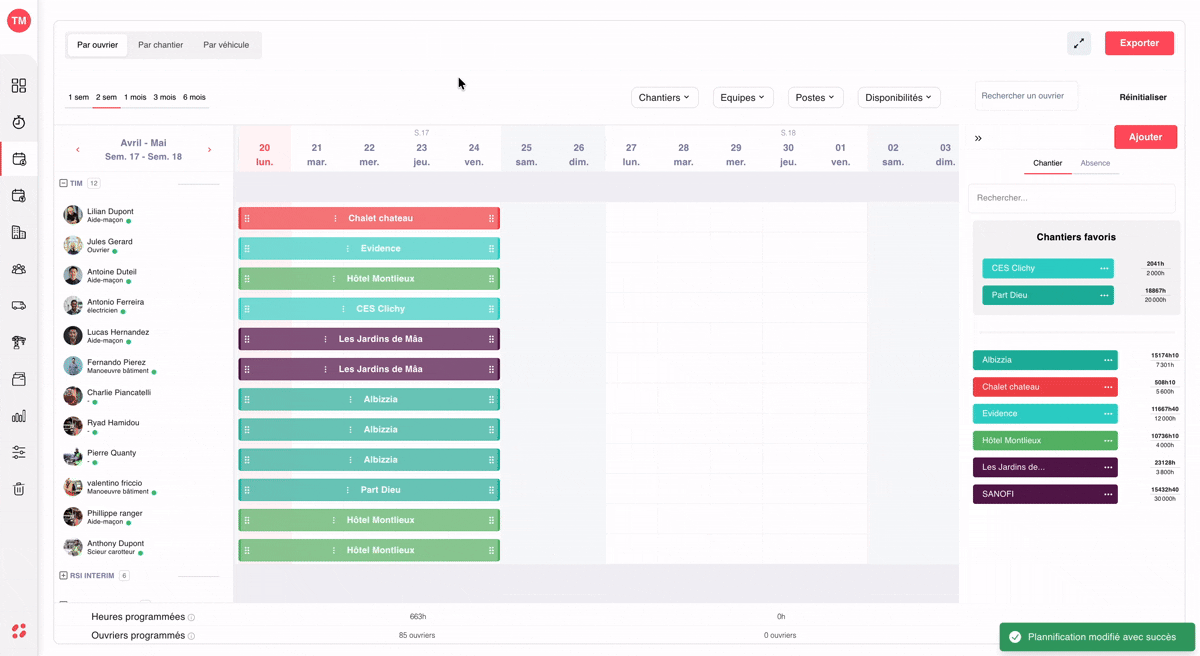1200x656 pixels.
Task: Select the Part Dieu planning bar
Action: tap(369, 490)
